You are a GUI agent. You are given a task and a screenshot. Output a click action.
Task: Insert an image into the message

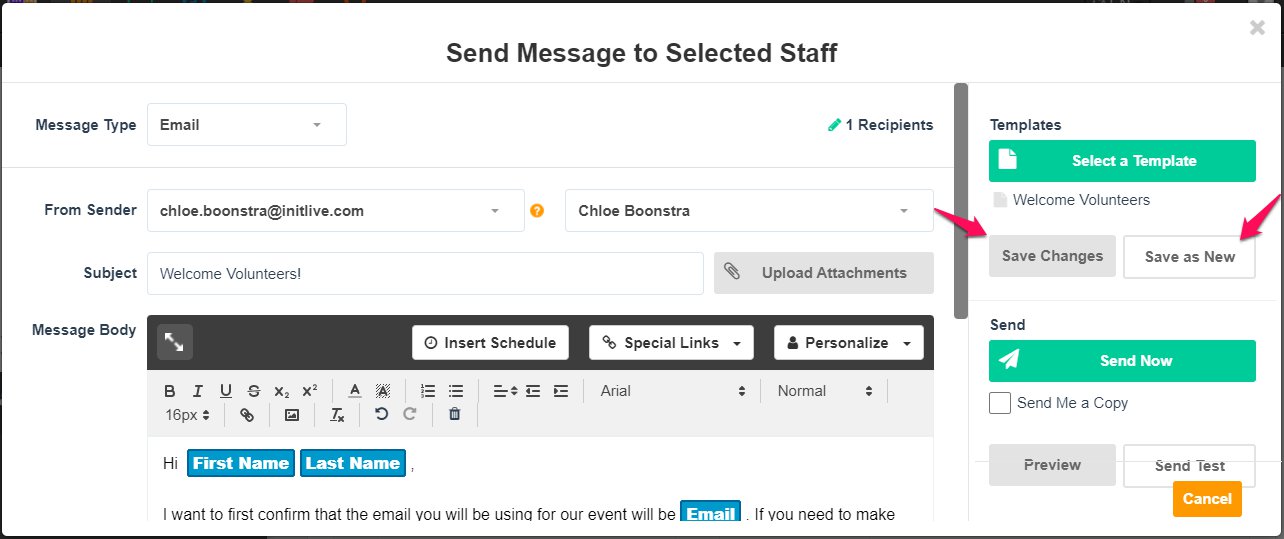(x=292, y=414)
